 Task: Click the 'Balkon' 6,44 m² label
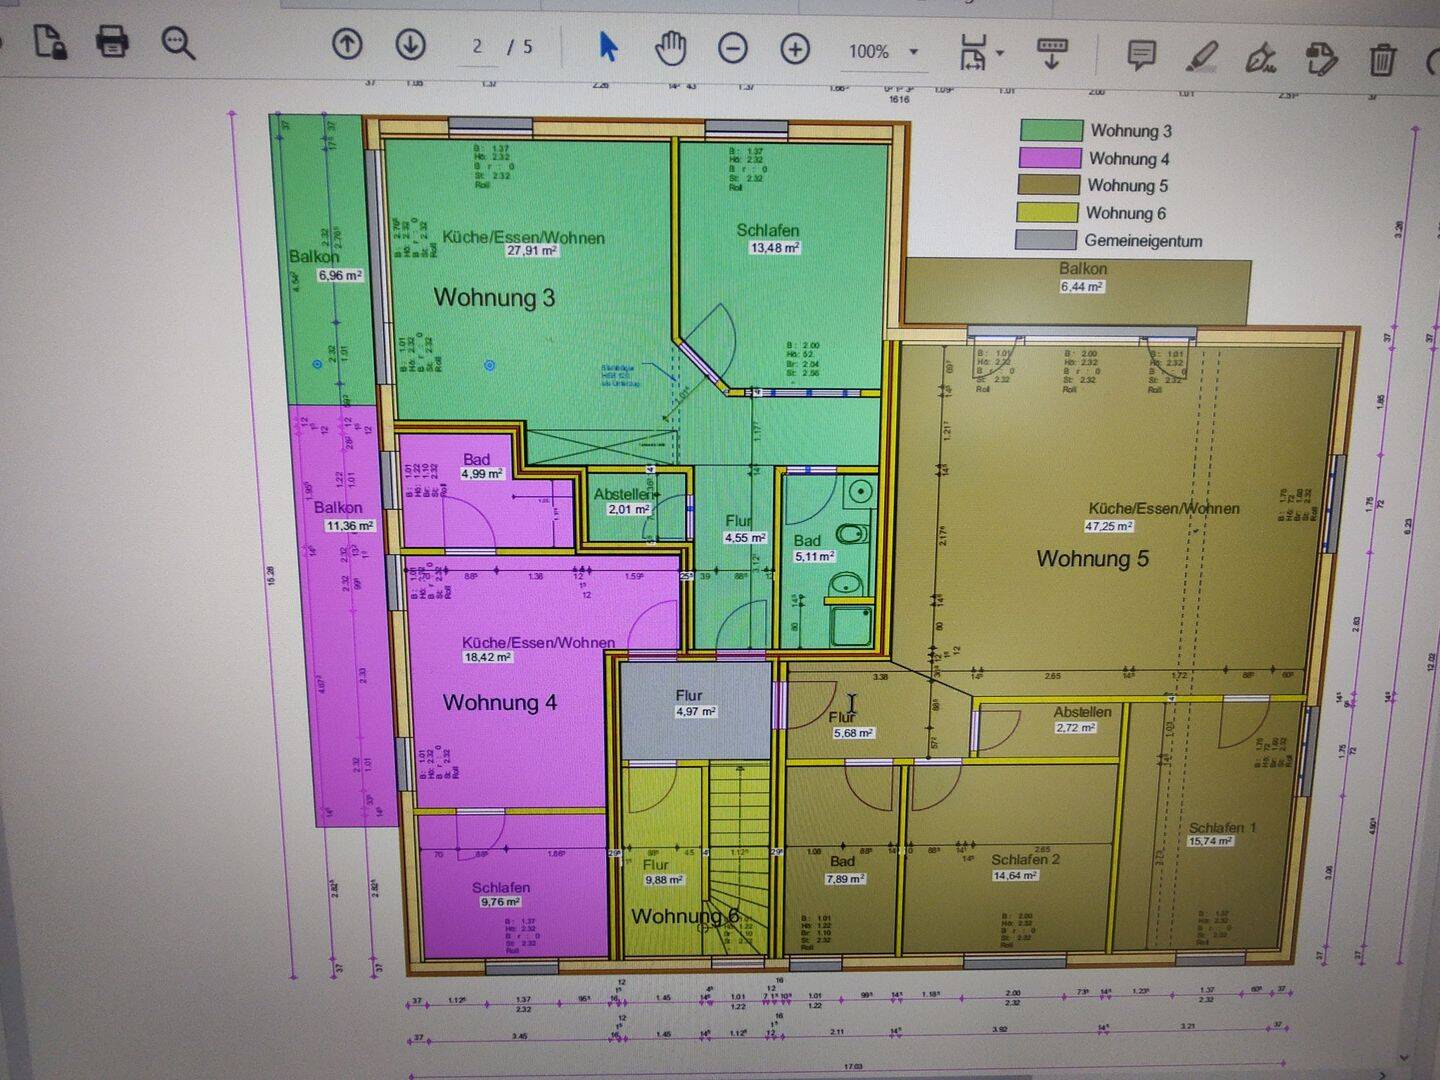point(1083,269)
